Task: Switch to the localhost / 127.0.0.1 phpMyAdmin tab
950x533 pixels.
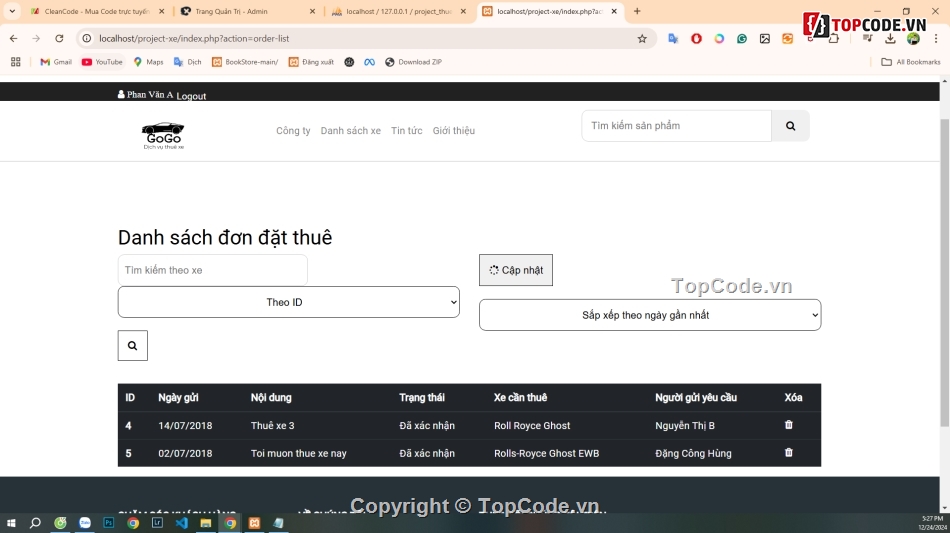Action: (399, 12)
